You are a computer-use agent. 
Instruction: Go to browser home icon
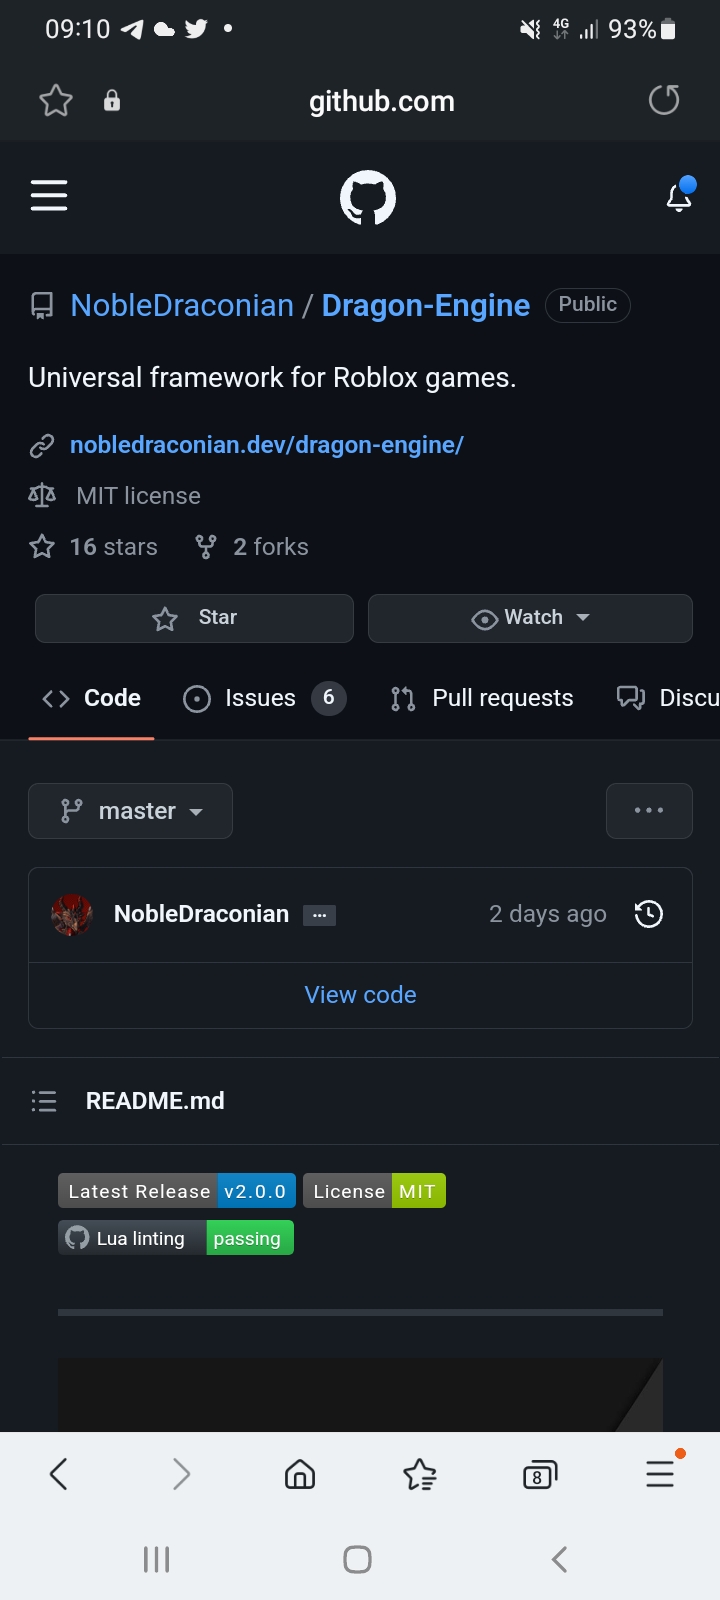tap(300, 1474)
